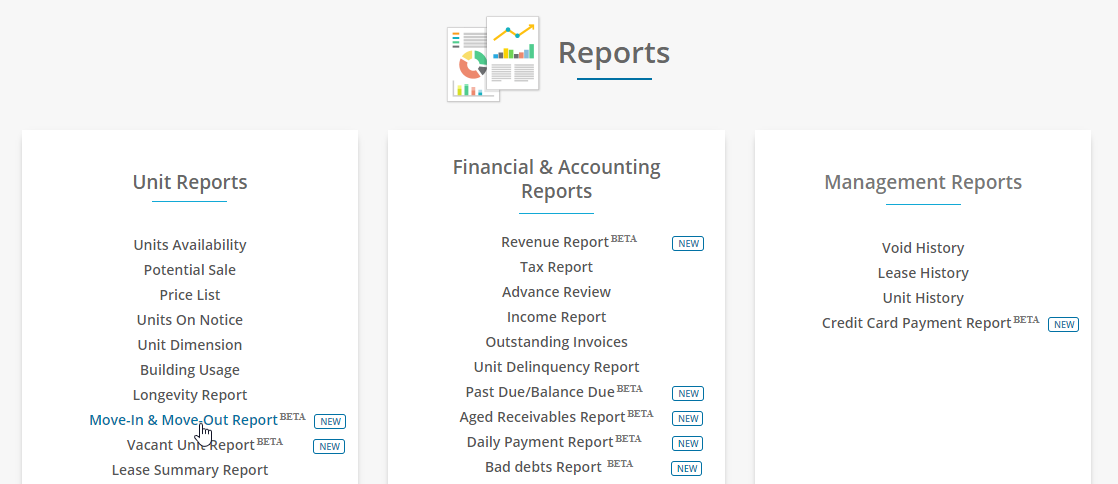Open the Outstanding Invoices report
Image resolution: width=1118 pixels, height=484 pixels.
click(x=556, y=341)
